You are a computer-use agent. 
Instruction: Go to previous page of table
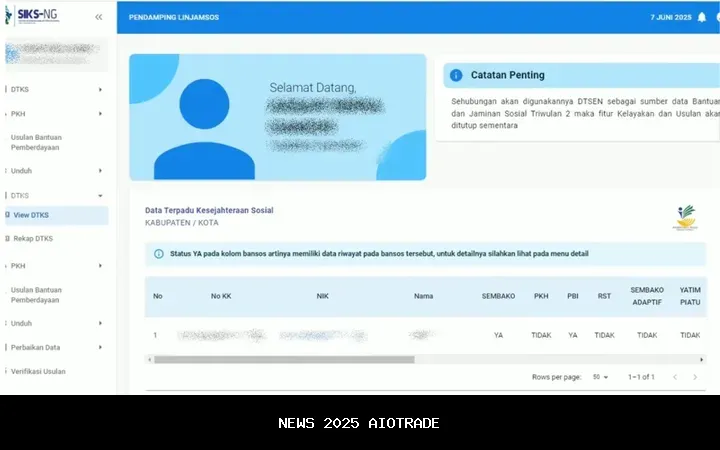674,377
